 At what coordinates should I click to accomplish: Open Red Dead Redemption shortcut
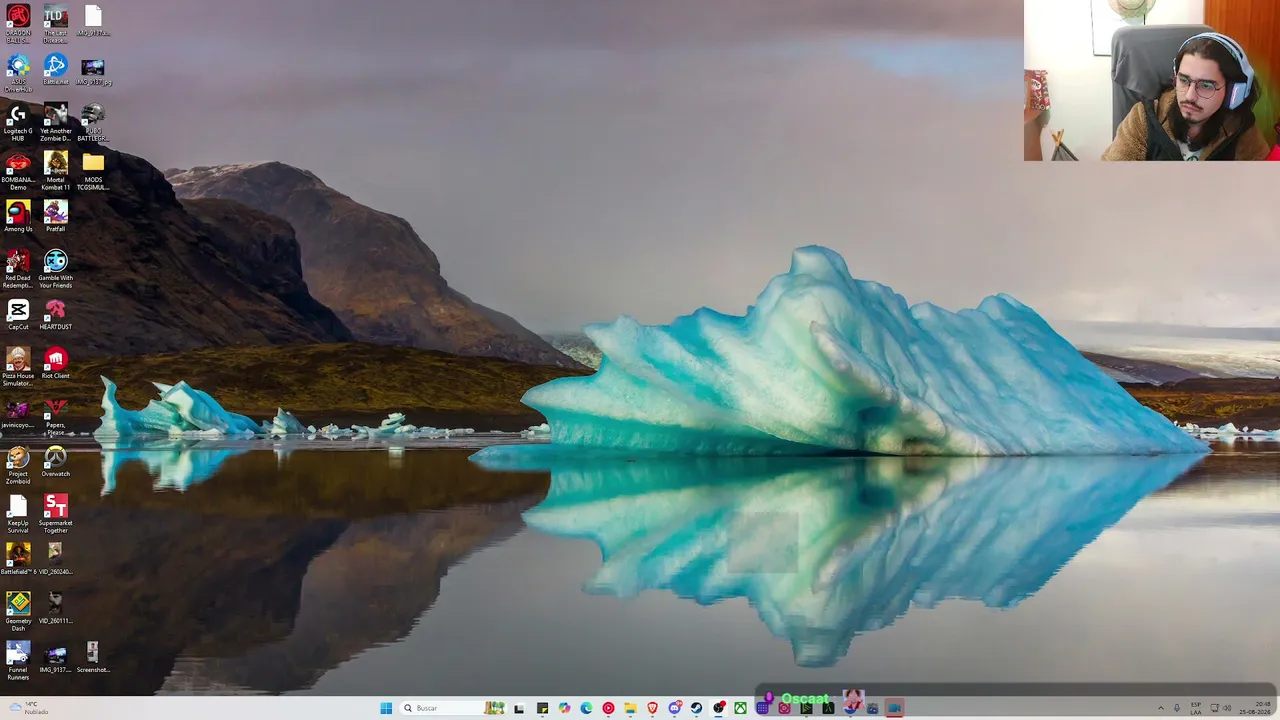click(x=18, y=269)
